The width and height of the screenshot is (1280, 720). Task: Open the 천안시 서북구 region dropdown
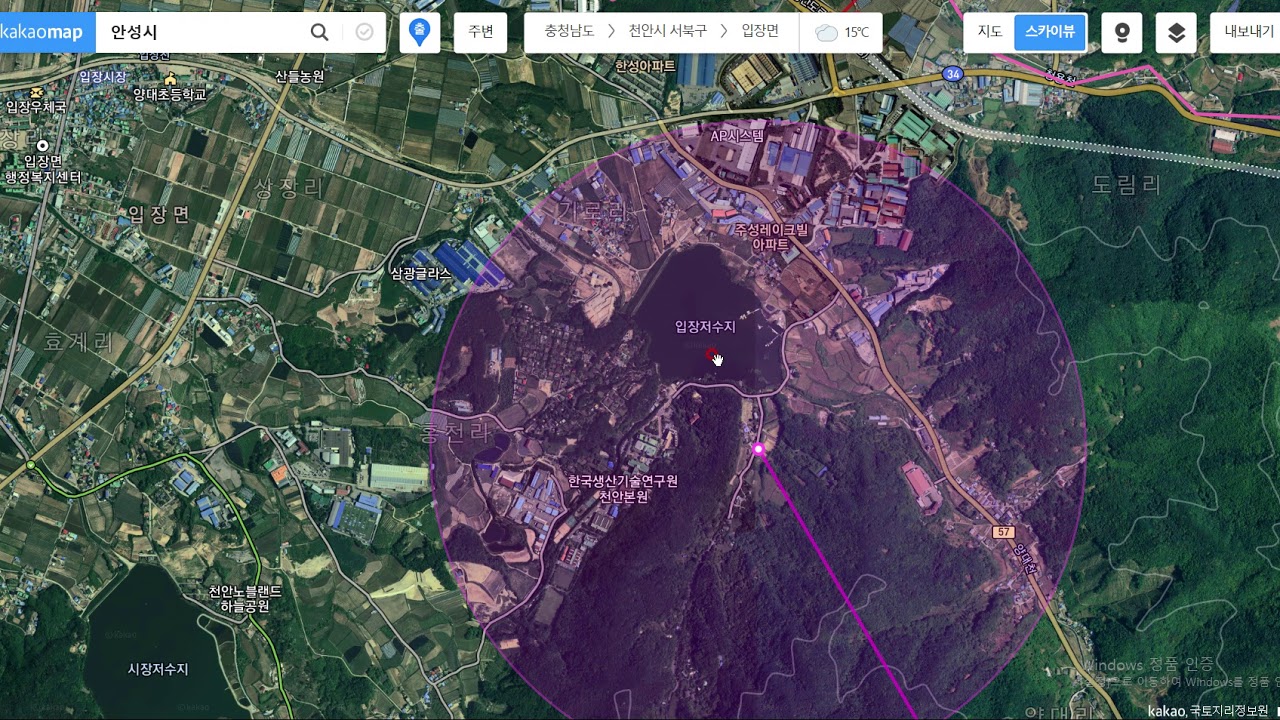pyautogui.click(x=666, y=32)
